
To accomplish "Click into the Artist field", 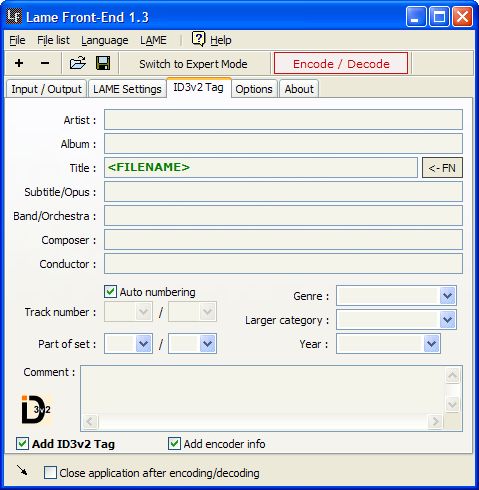I will tap(283, 119).
